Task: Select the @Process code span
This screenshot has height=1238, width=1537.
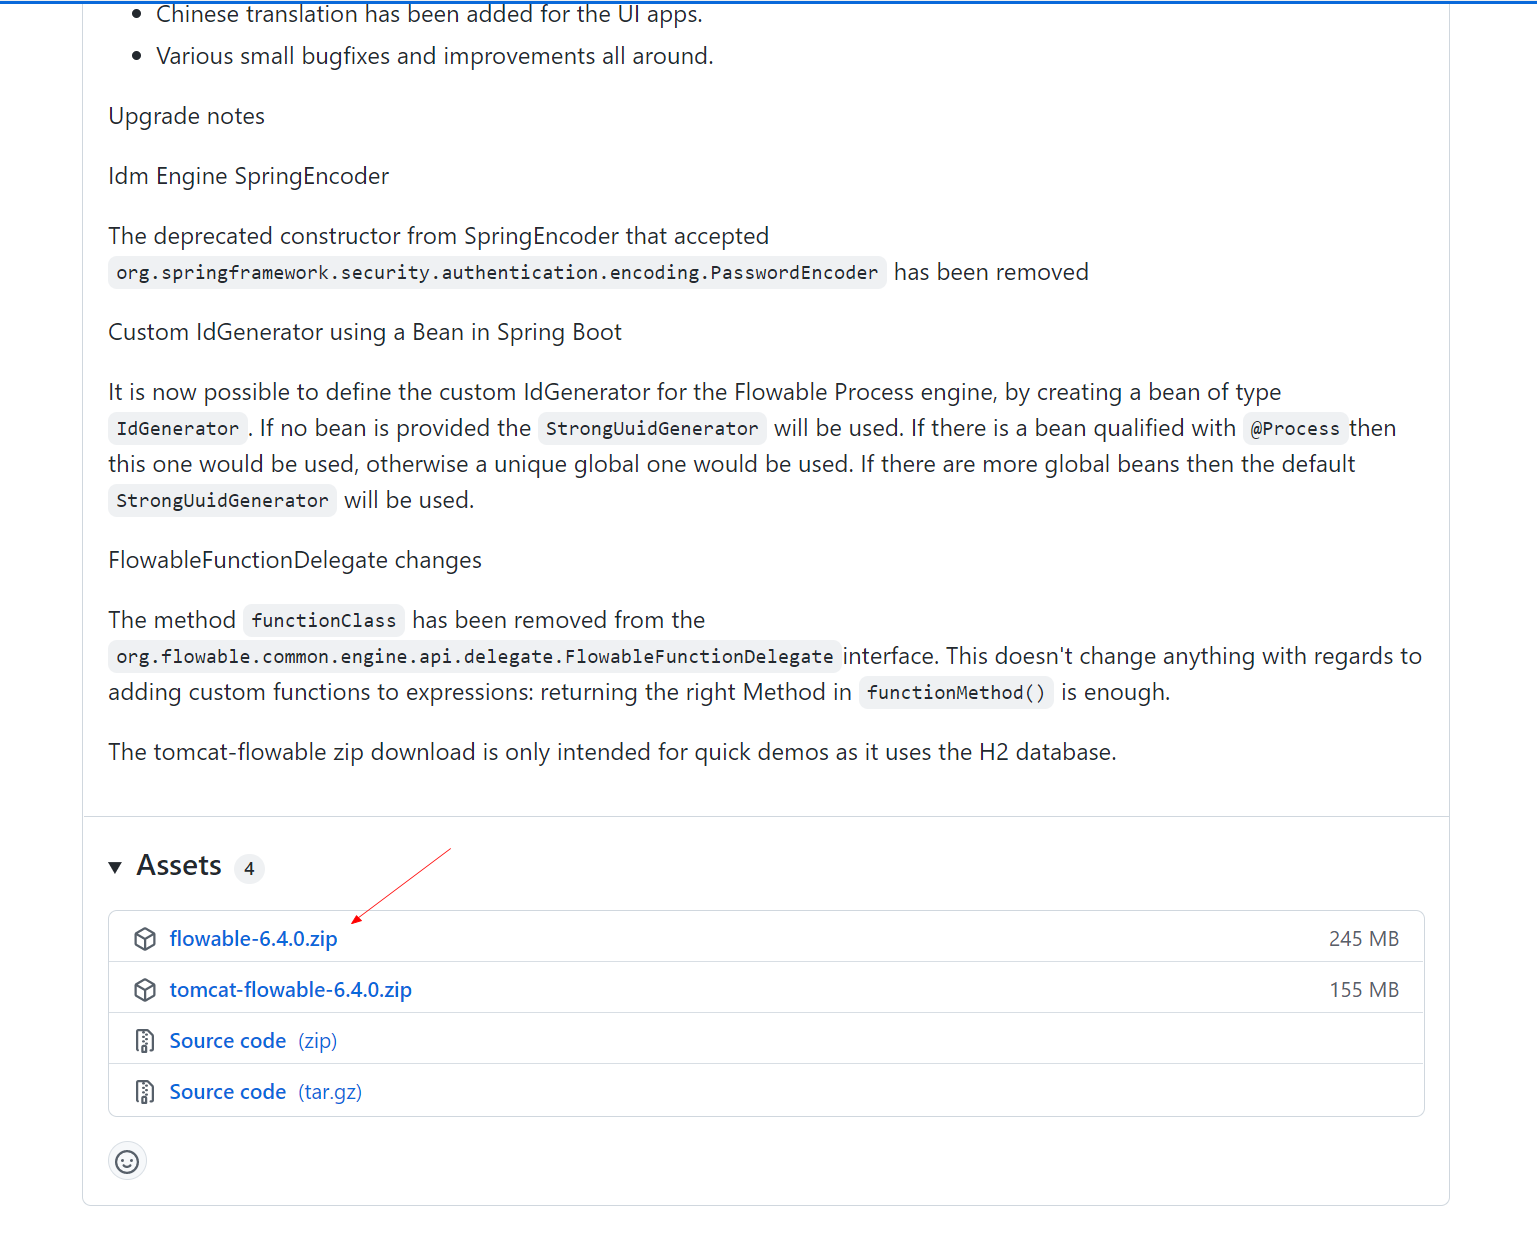Action: pos(1295,428)
